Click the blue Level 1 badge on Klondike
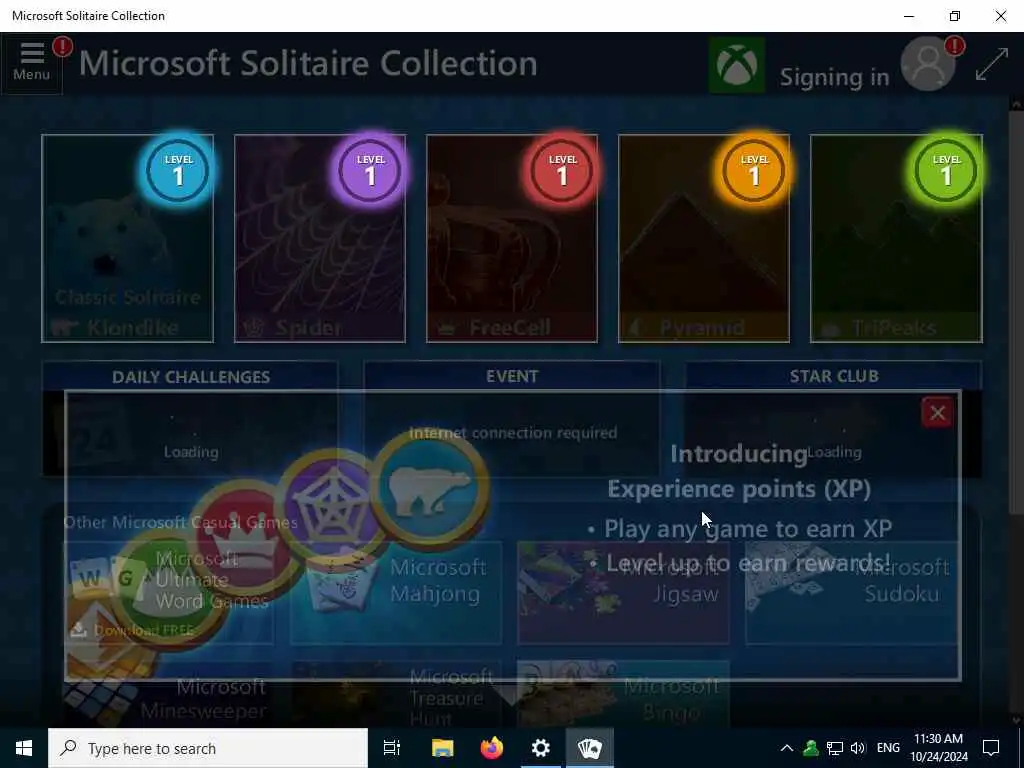 tap(178, 171)
